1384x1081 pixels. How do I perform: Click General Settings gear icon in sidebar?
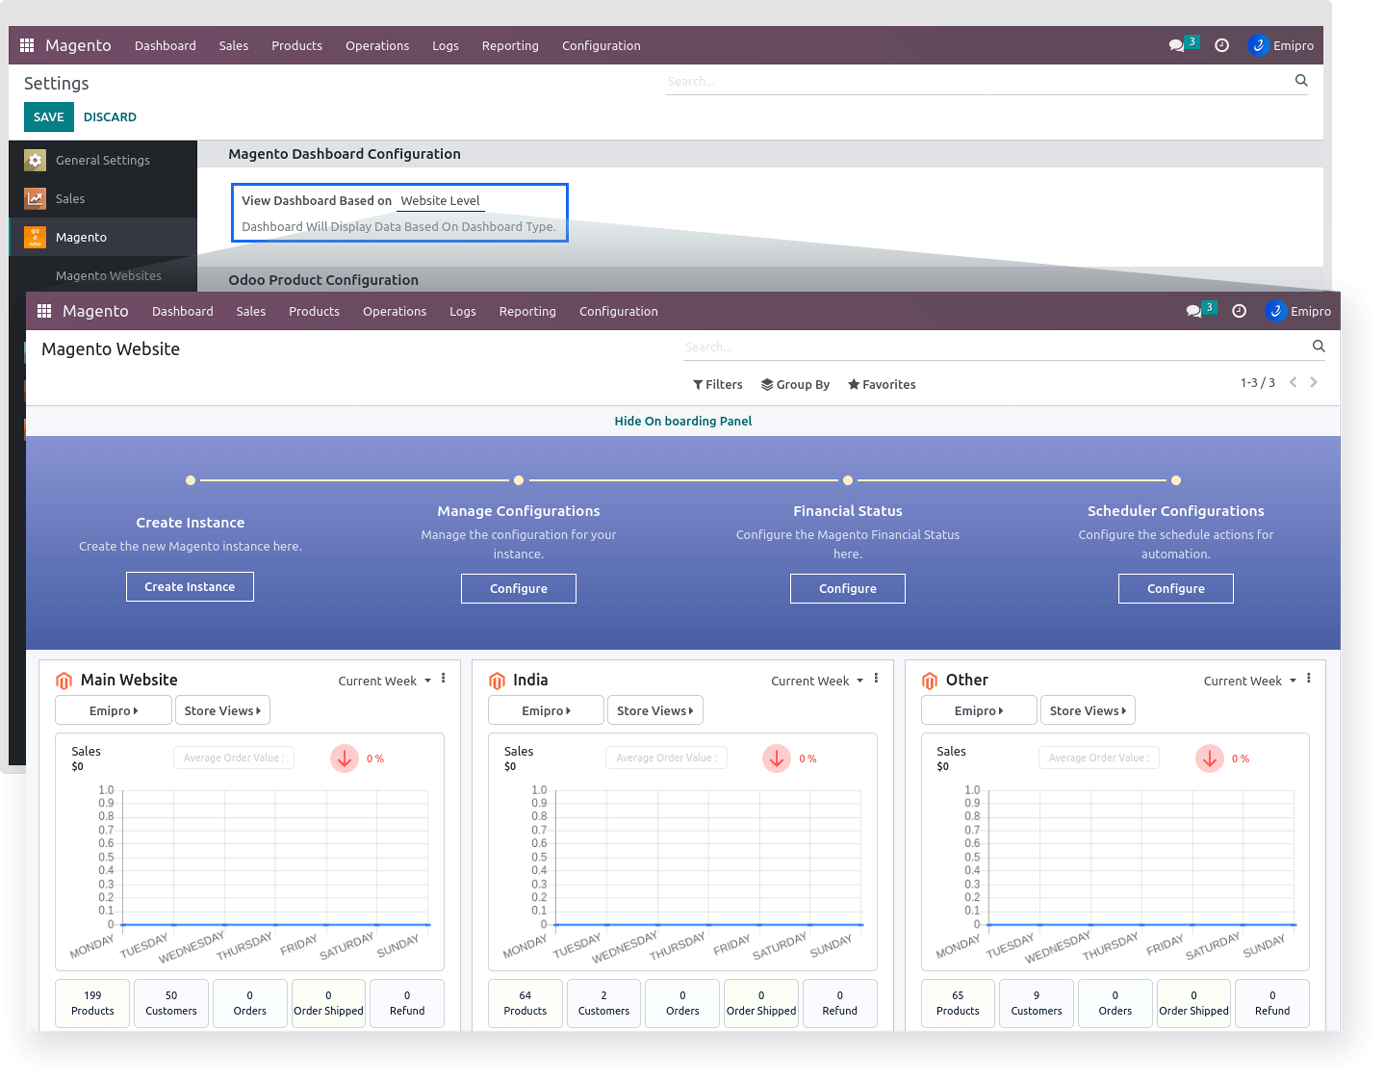[35, 160]
